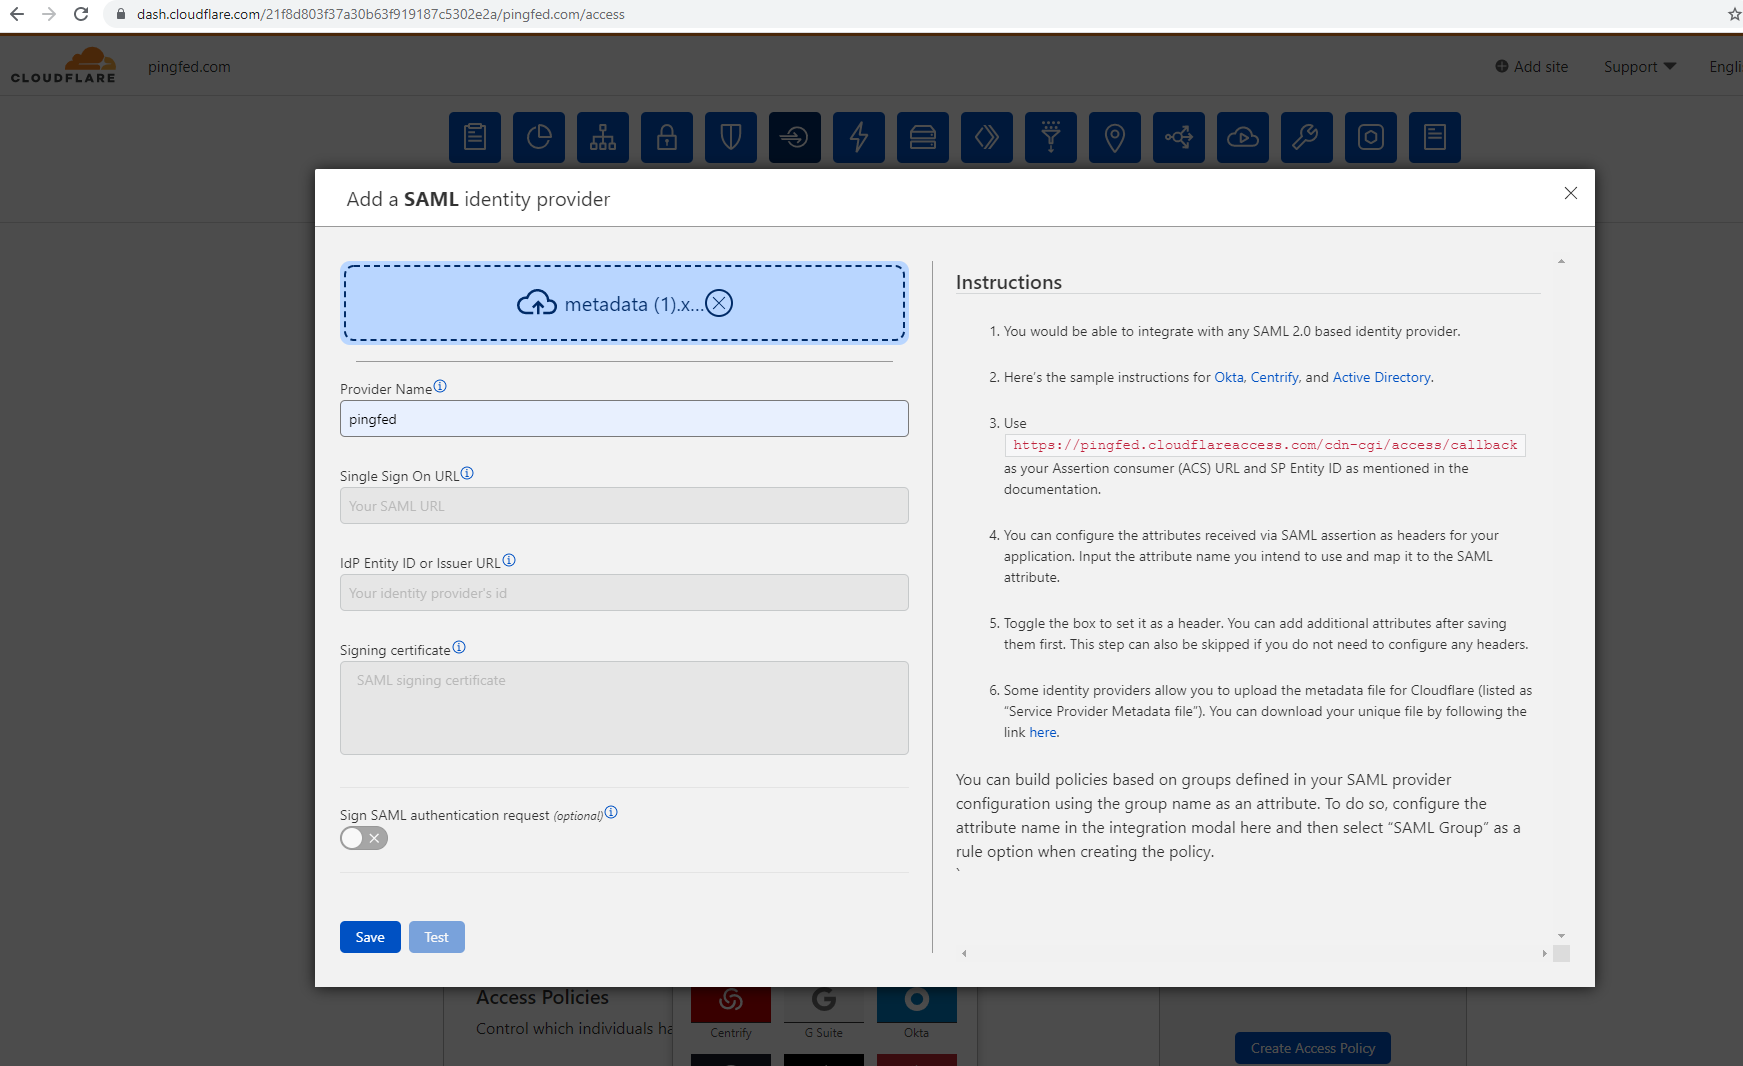Image resolution: width=1743 pixels, height=1066 pixels.
Task: Select the pingfed.com site name
Action: (189, 67)
